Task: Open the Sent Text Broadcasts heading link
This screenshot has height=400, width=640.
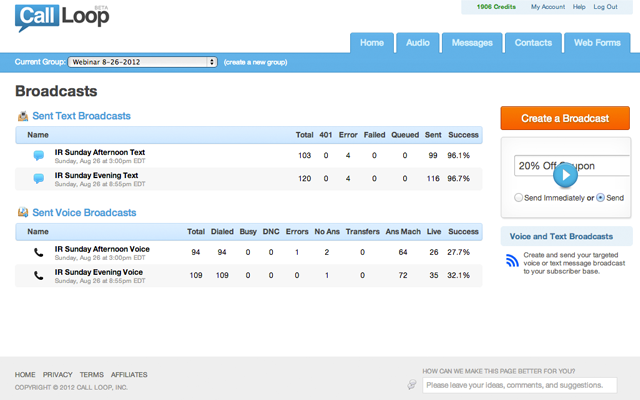Action: (82, 116)
